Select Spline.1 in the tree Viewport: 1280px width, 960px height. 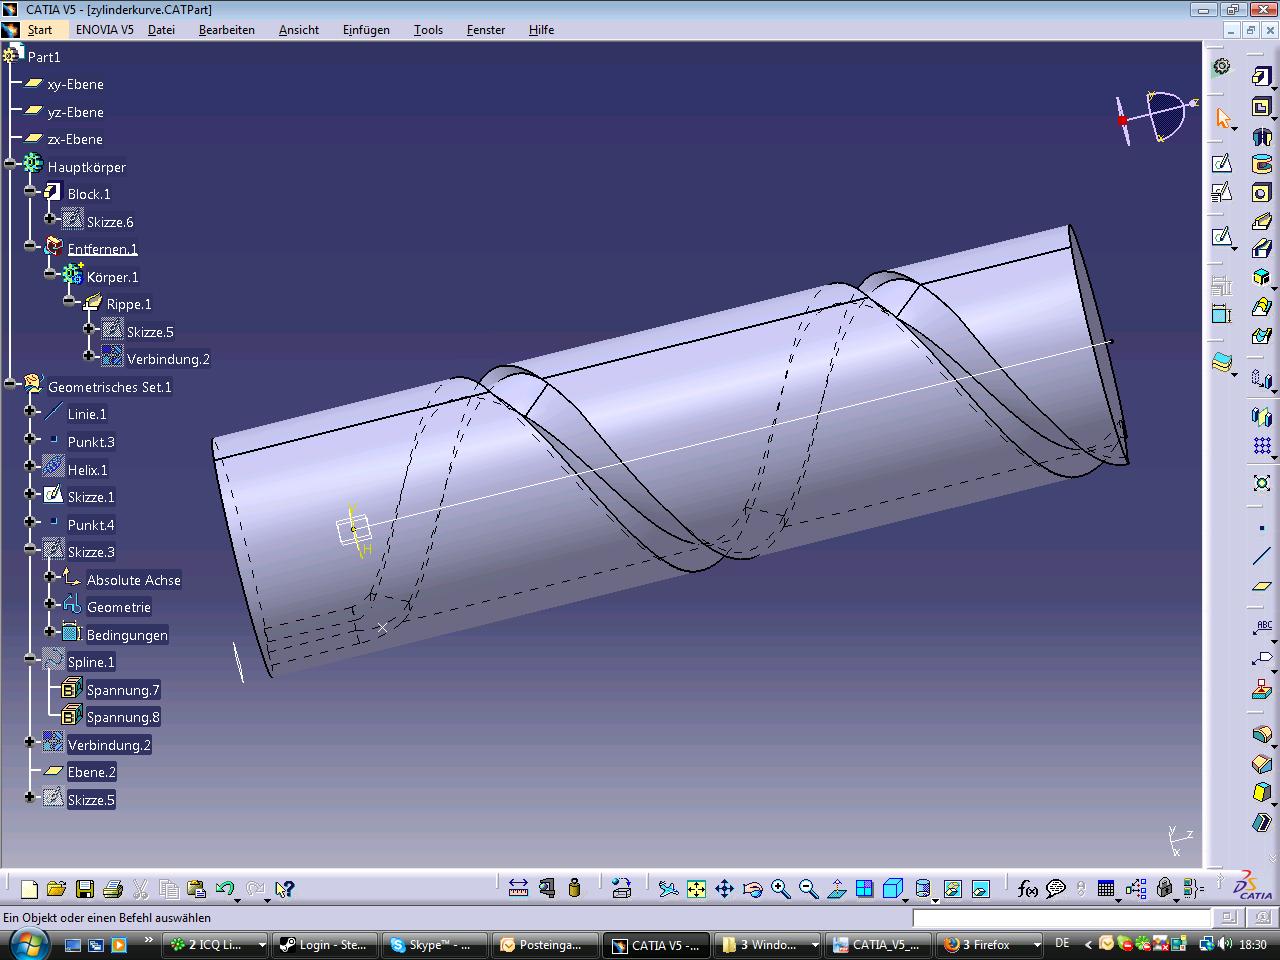(91, 662)
